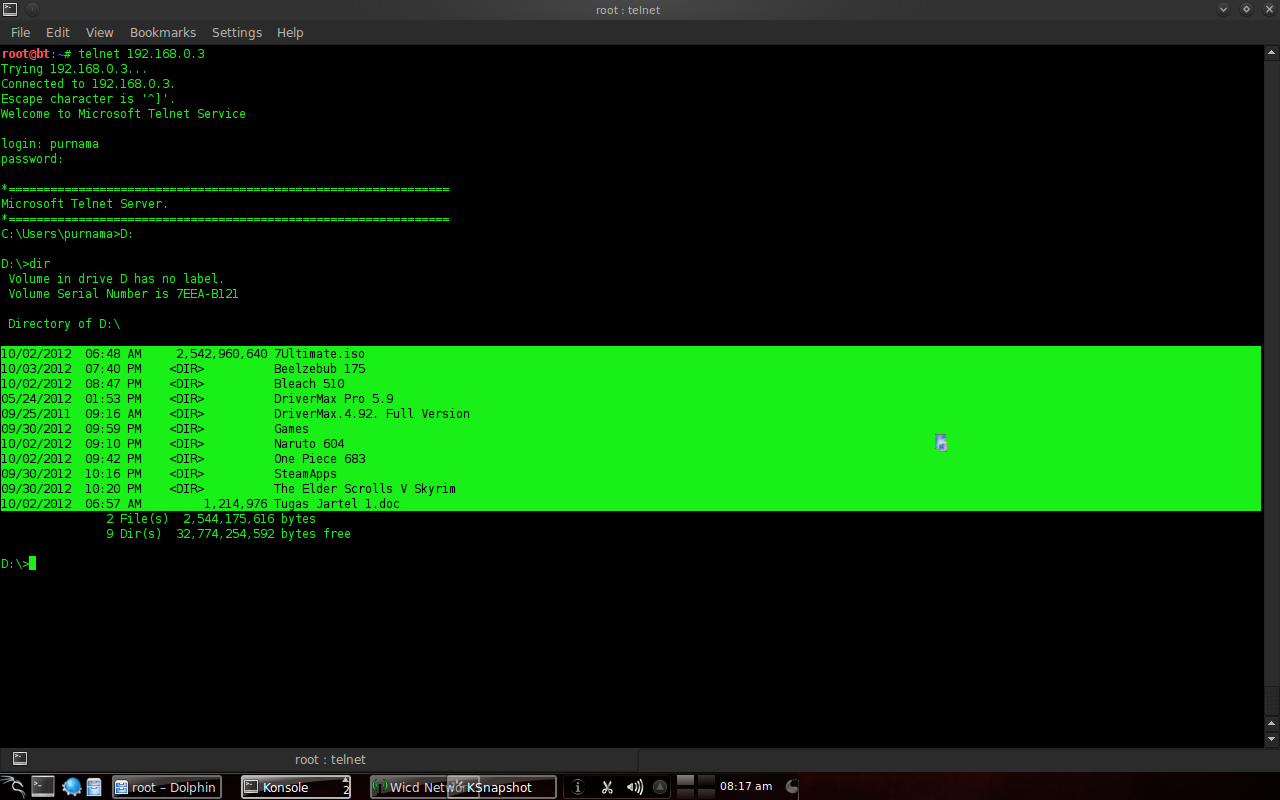Switch to the 'root – Dolphin' taskbar window

pyautogui.click(x=166, y=787)
